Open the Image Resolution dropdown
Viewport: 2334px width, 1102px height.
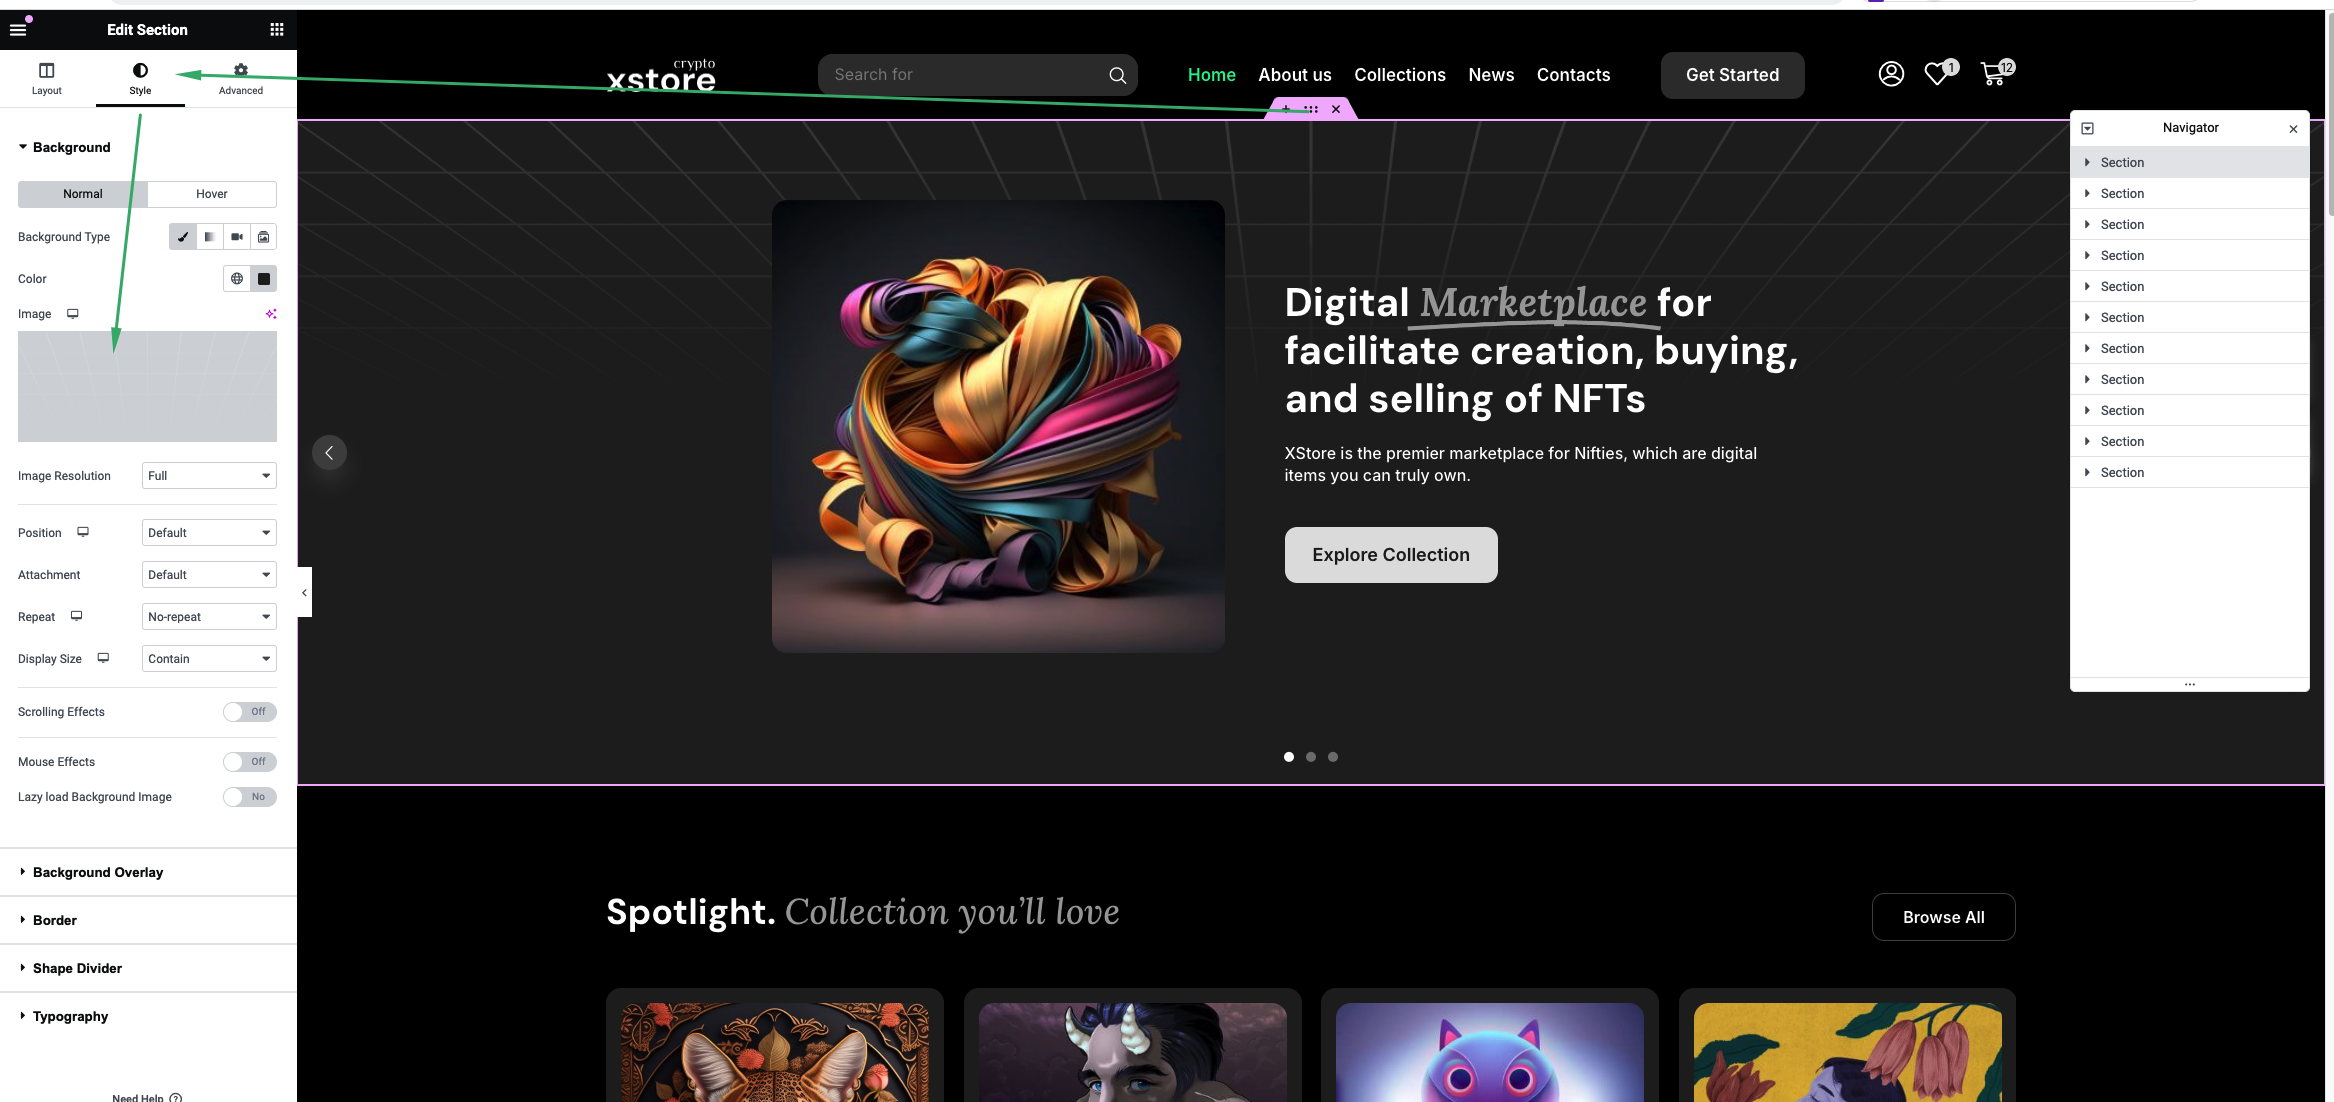209,476
